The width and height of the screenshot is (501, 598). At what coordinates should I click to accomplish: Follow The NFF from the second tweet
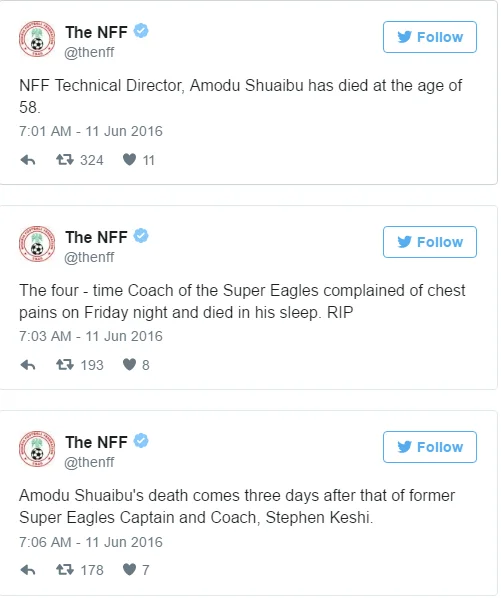pos(430,242)
